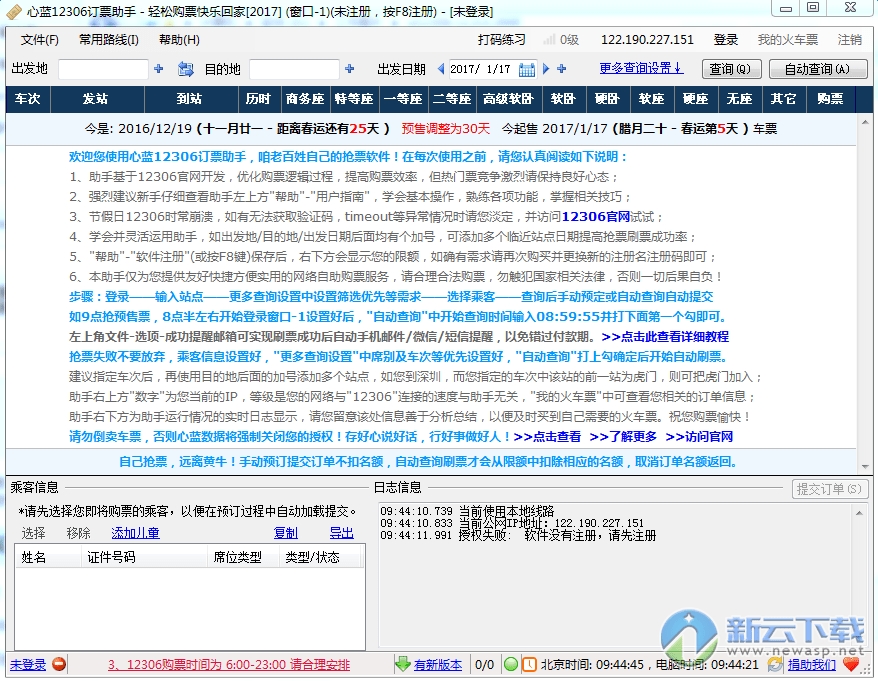
Task: Swap departure and destination stations icon
Action: click(x=185, y=69)
